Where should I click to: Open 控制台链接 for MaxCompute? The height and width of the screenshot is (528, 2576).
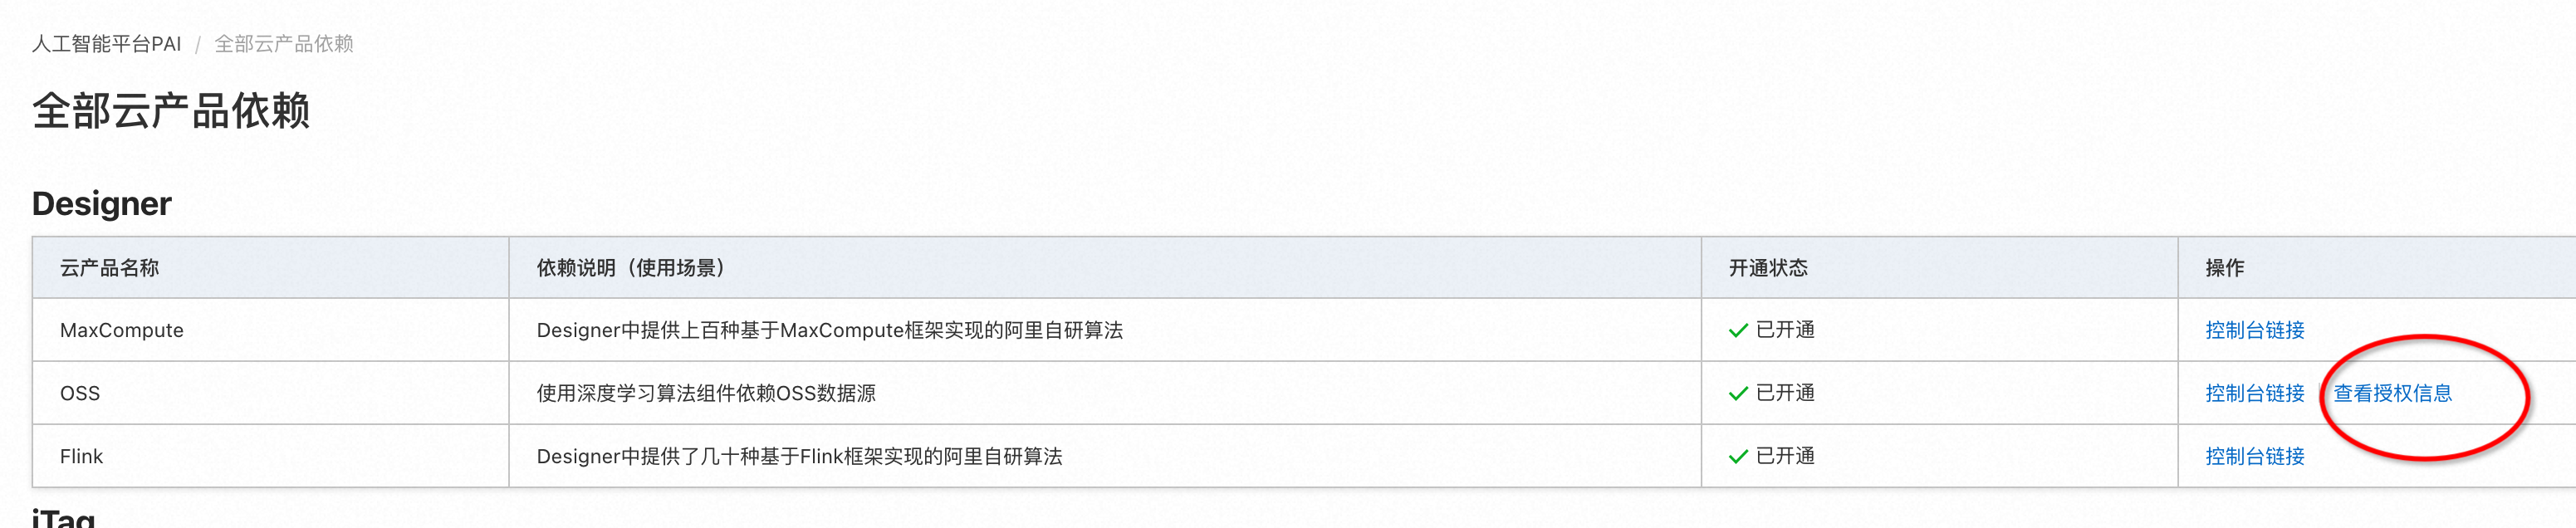pyautogui.click(x=2254, y=330)
